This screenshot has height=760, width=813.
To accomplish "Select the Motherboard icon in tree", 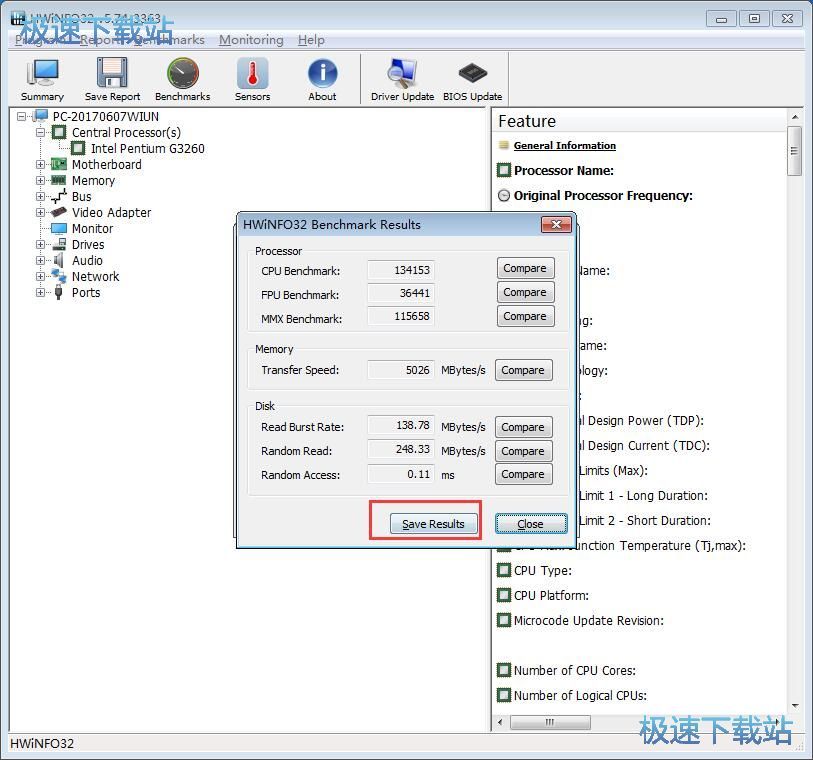I will 59,164.
